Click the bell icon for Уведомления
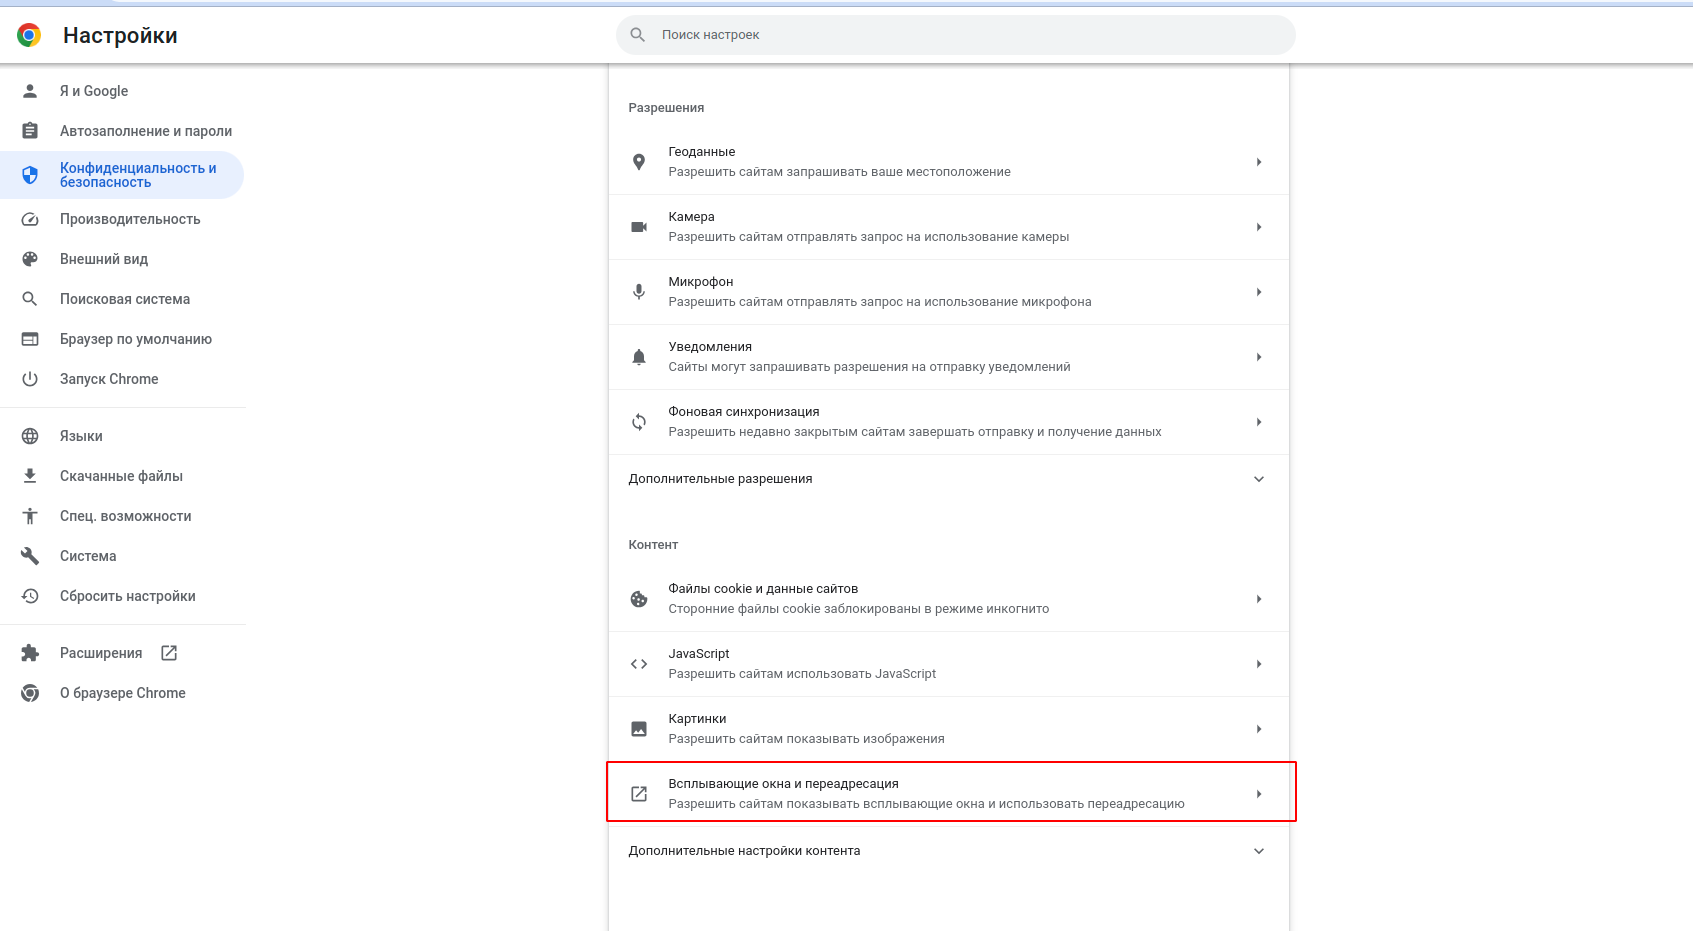1693x931 pixels. pos(639,357)
